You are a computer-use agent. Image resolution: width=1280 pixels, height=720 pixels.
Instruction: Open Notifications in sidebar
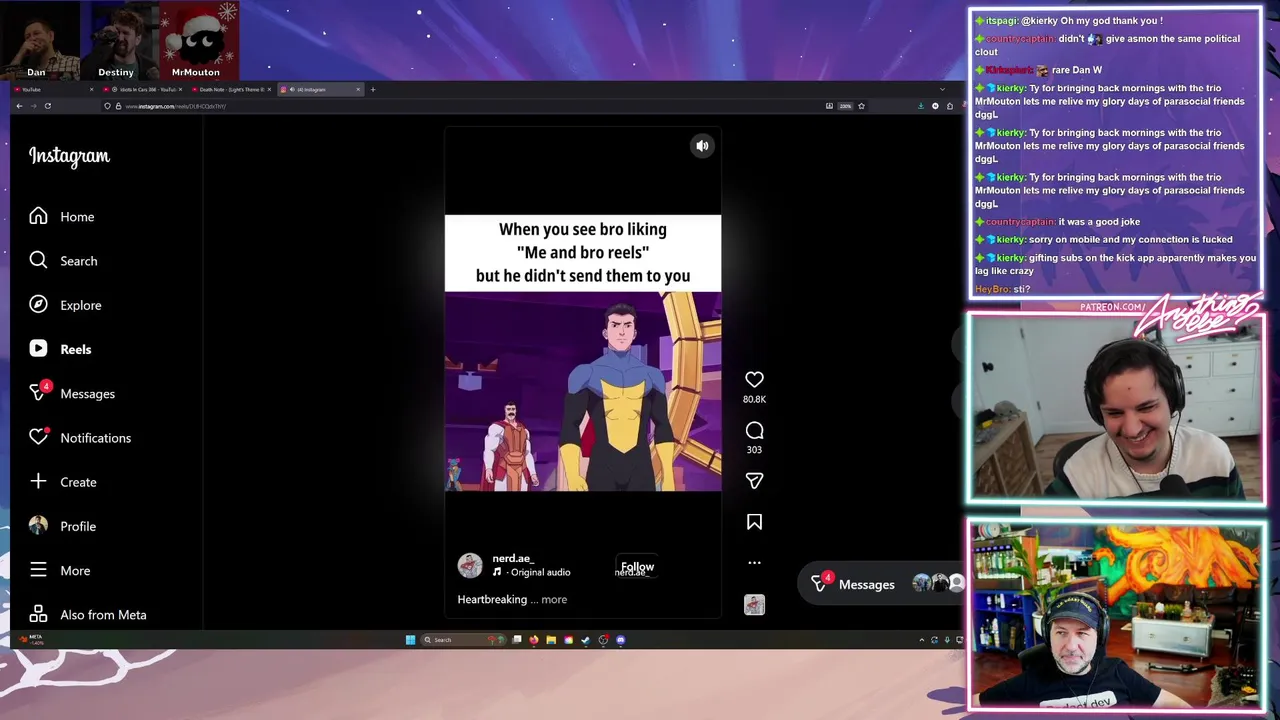80,438
